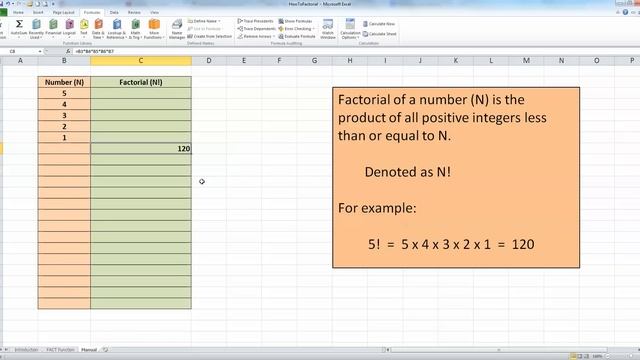
Task: Open Error Checking
Action: (x=296, y=29)
